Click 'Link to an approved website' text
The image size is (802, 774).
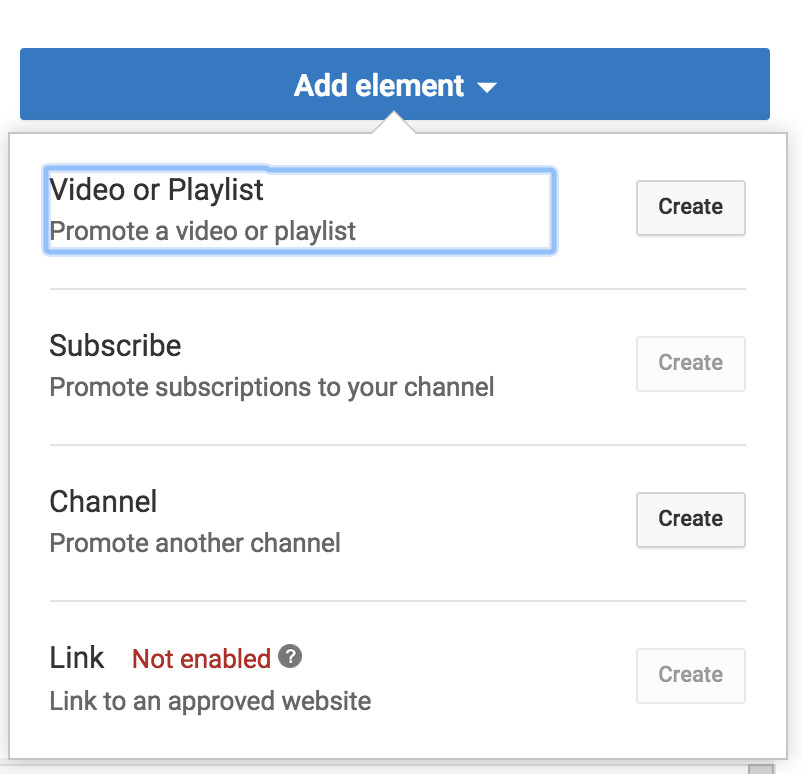pos(210,700)
